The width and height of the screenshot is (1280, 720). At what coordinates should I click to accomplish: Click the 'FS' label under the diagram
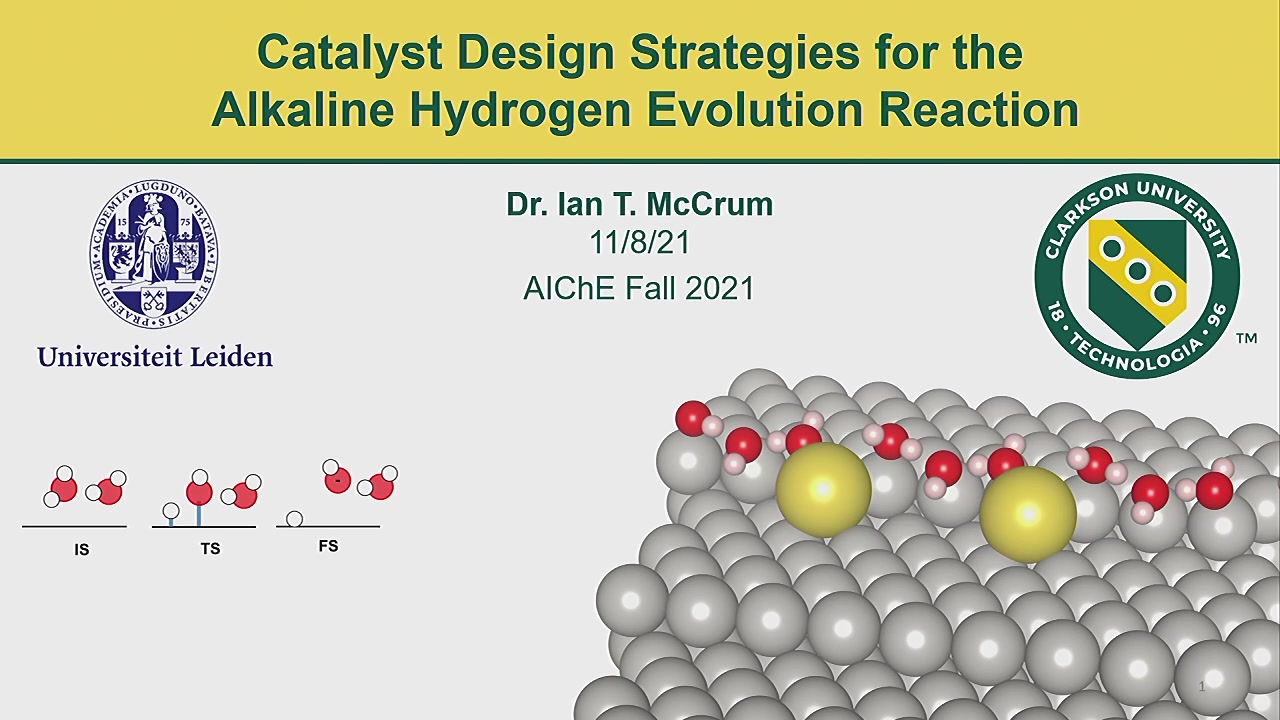point(328,546)
